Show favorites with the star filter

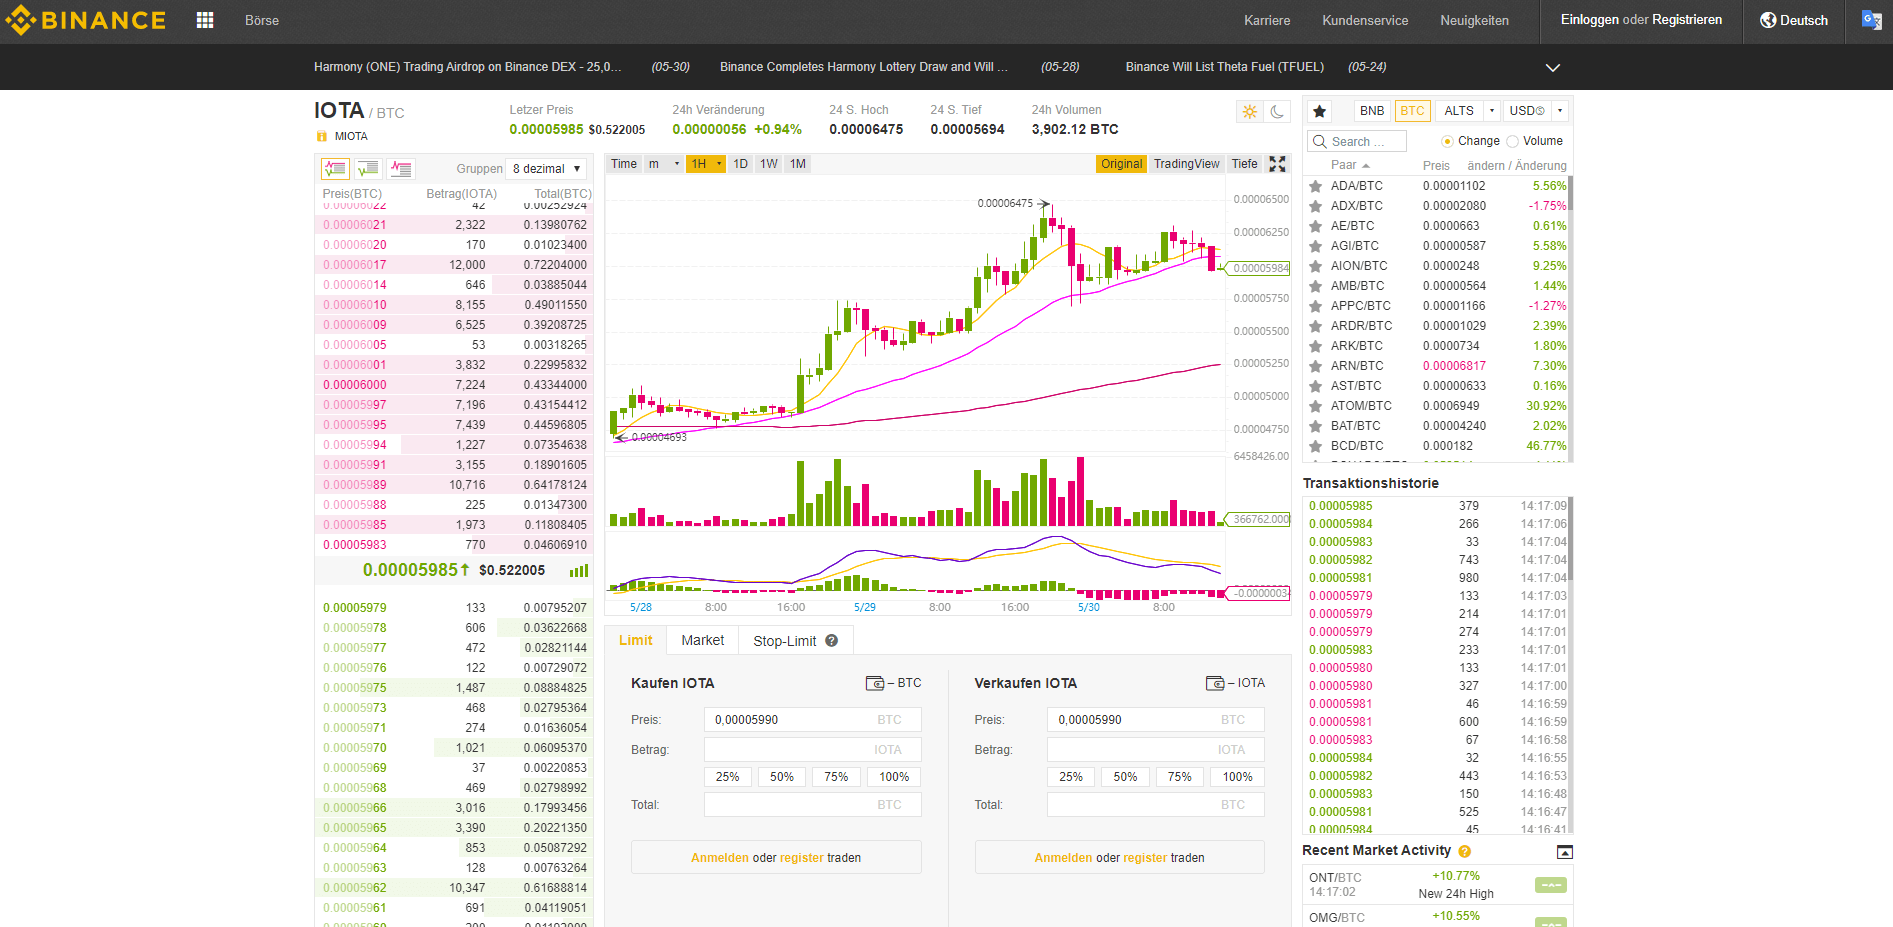coord(1320,111)
